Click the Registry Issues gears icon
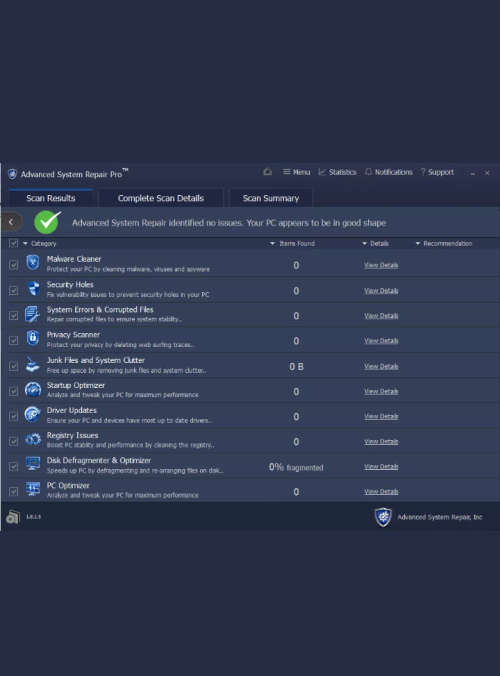 pyautogui.click(x=33, y=439)
